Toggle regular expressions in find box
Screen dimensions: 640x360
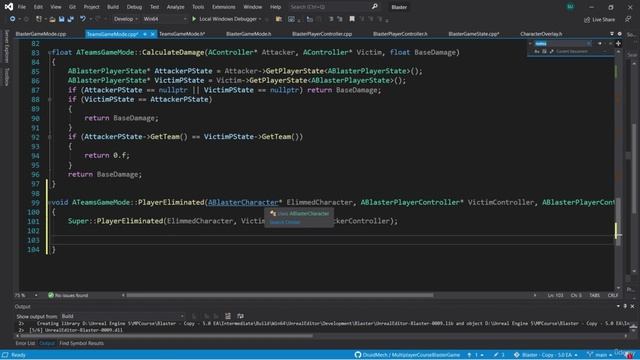[551, 51]
